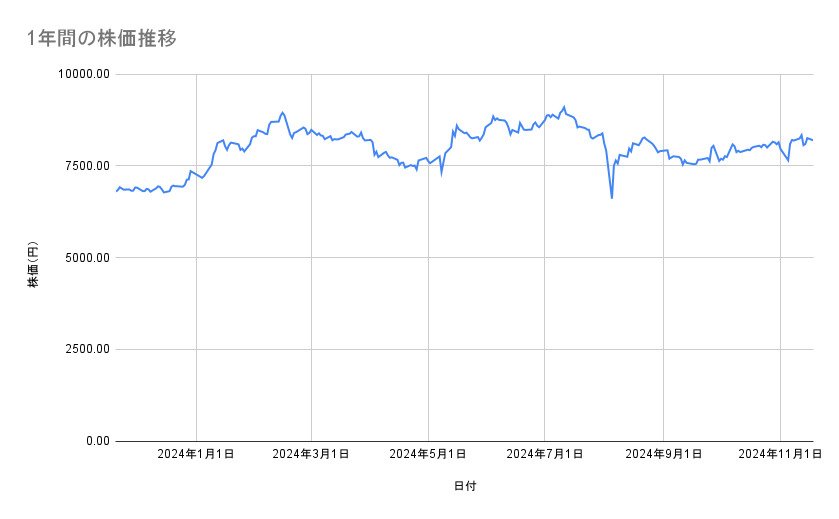Click the 2024年5月1日 date label
The height and width of the screenshot is (519, 839).
428,454
